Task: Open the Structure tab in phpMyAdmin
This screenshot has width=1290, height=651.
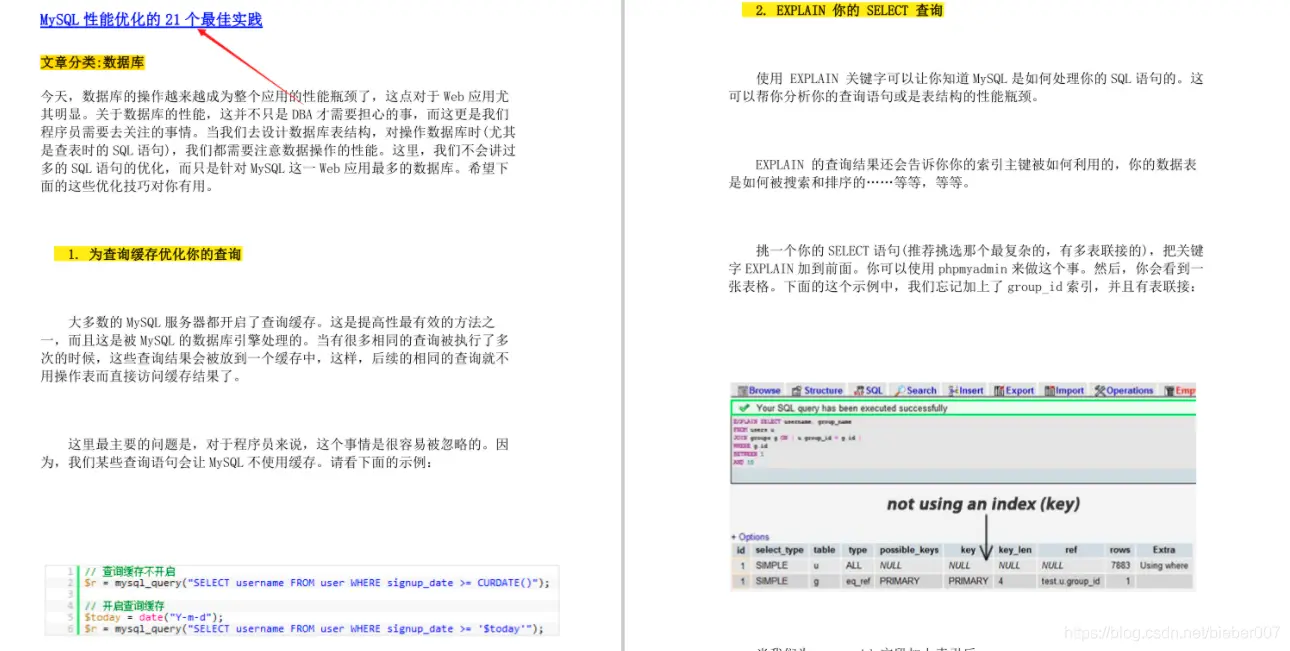Action: point(817,391)
